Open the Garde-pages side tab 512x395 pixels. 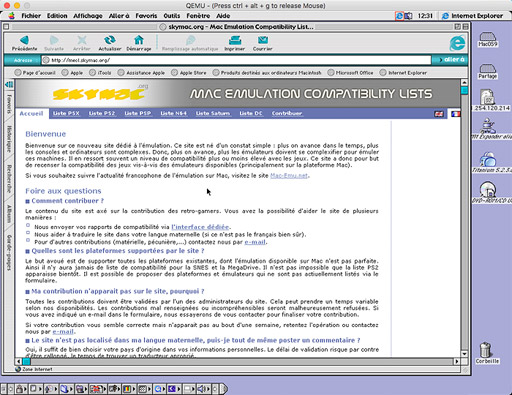point(9,252)
